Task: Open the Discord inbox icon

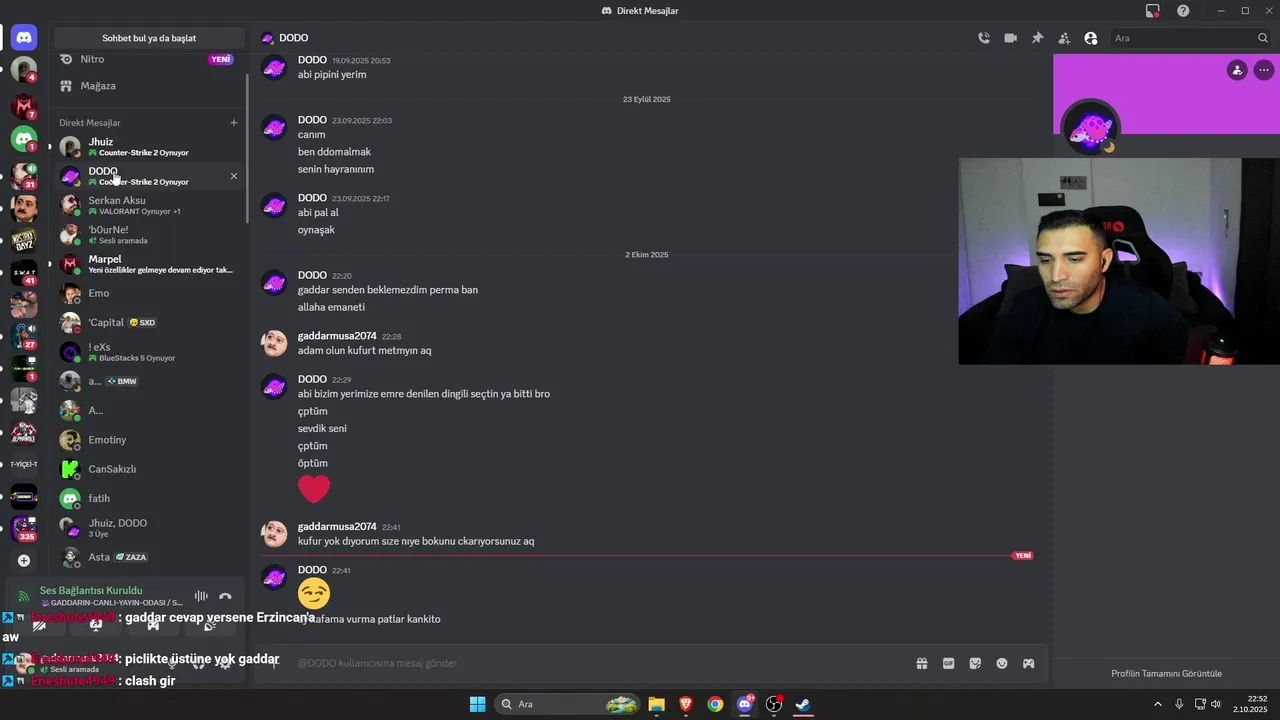Action: coord(1153,11)
